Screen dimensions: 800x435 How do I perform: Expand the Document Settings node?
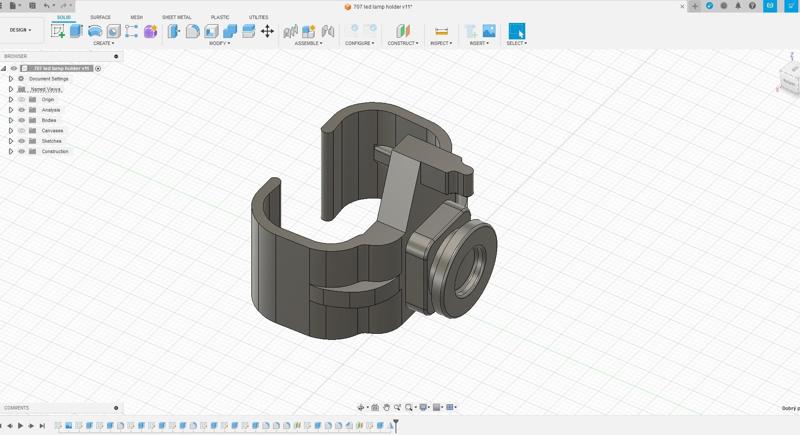click(x=11, y=79)
